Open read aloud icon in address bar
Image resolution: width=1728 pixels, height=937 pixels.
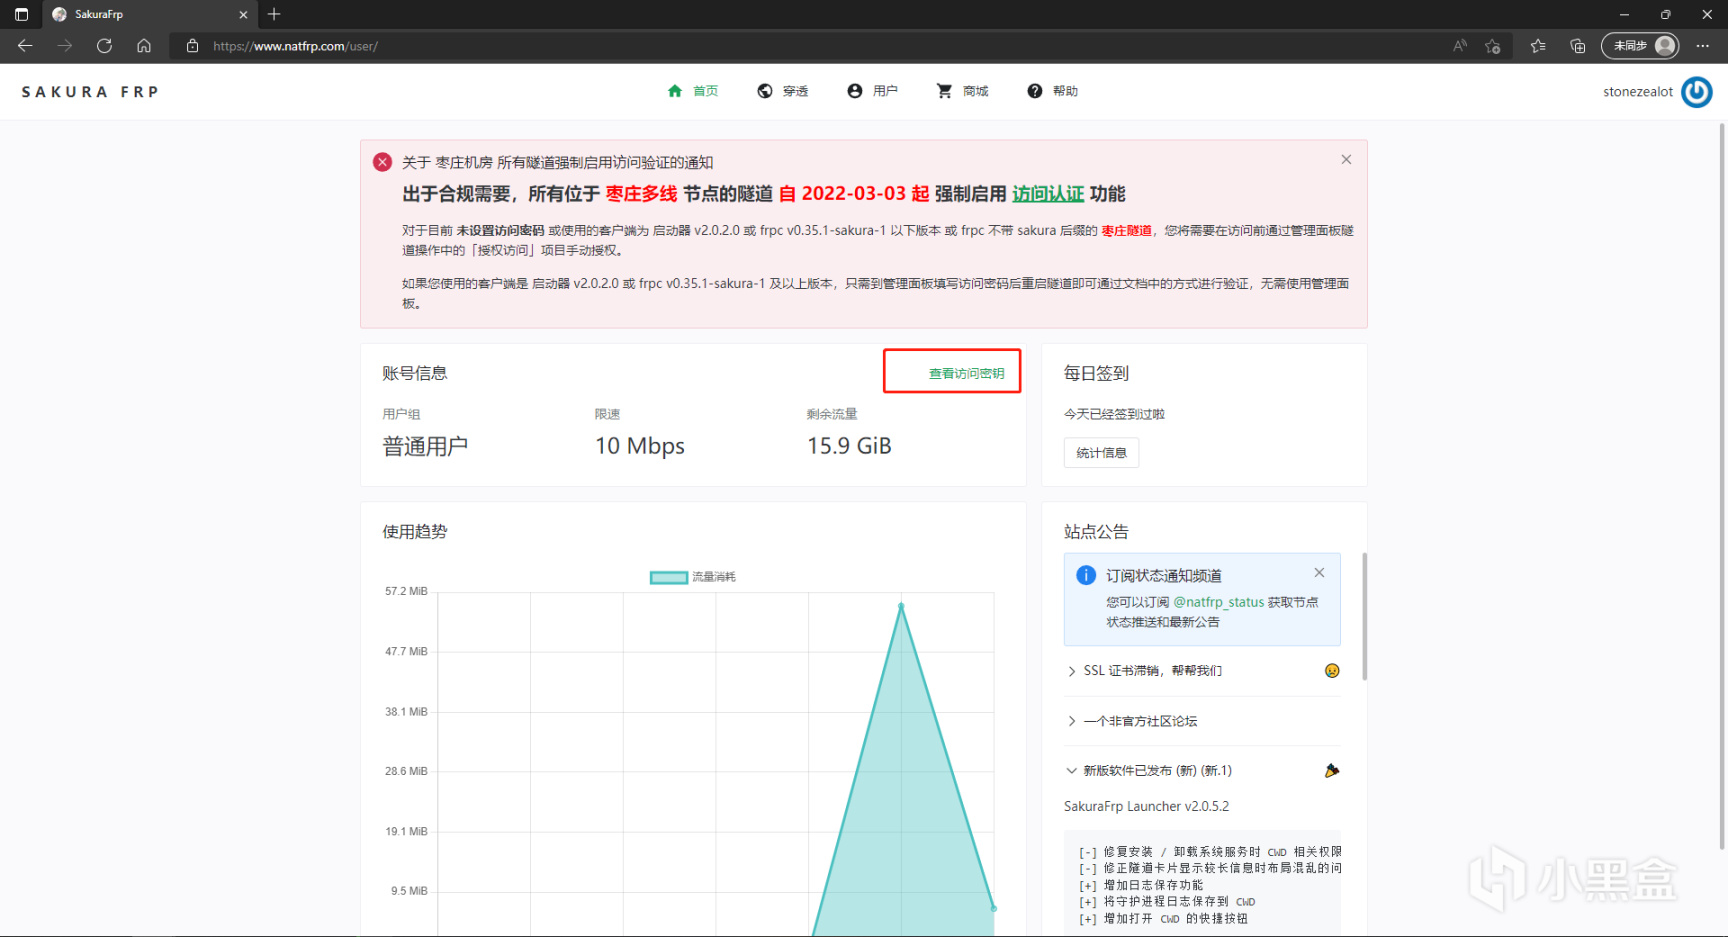[x=1460, y=46]
